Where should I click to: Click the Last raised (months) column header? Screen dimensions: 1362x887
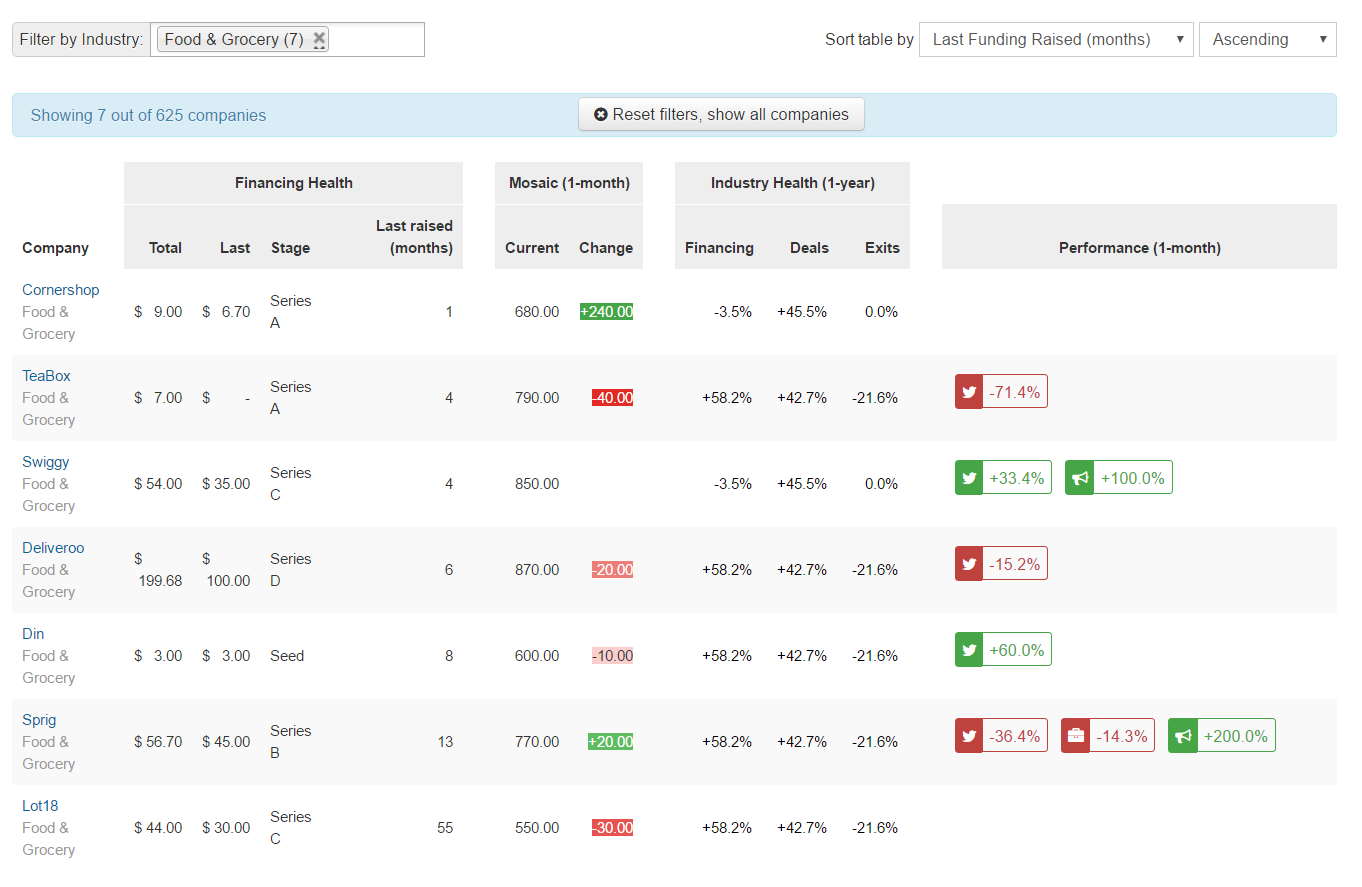coord(414,237)
